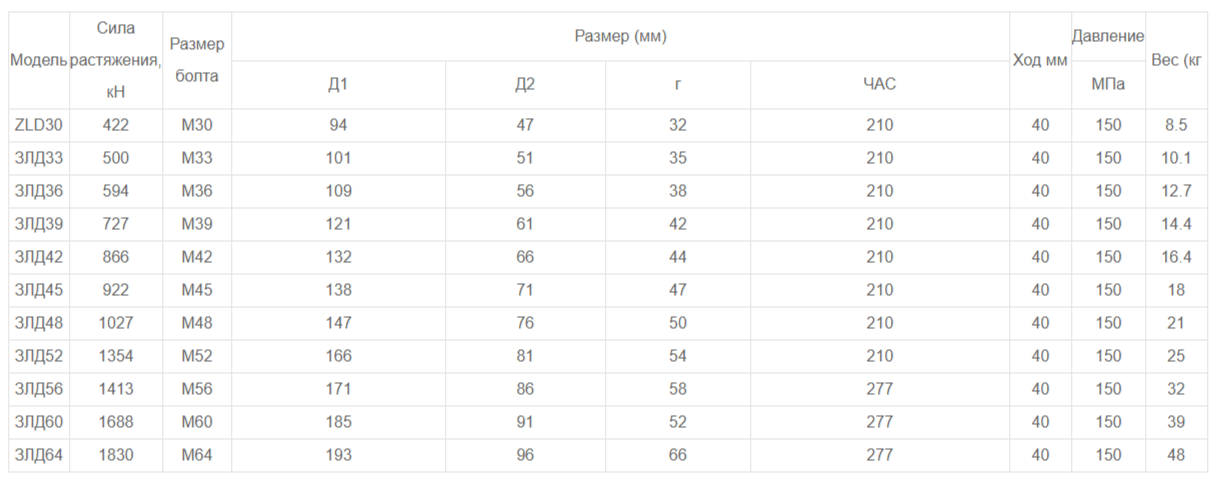The image size is (1223, 483).
Task: Select the weight value 8.5 cell
Action: click(1176, 125)
